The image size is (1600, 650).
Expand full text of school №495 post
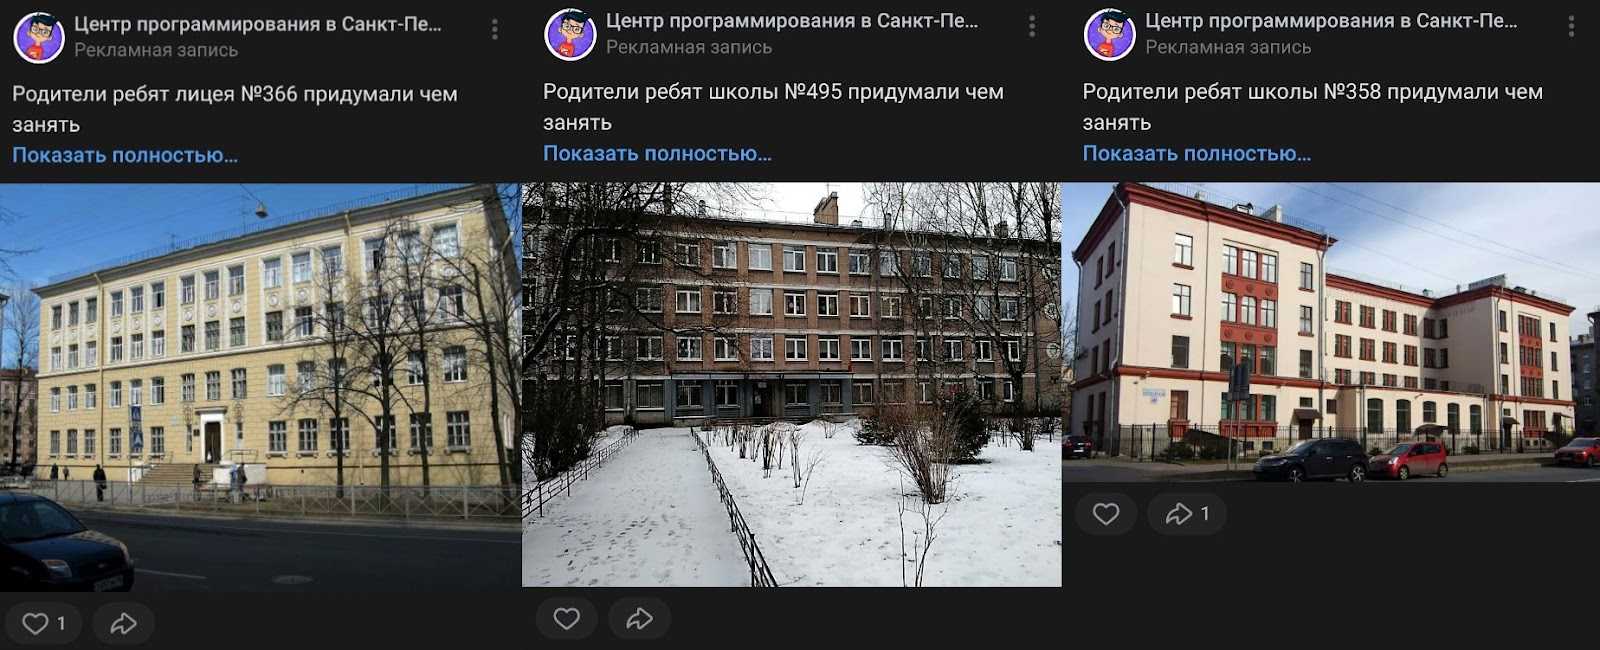click(x=657, y=153)
